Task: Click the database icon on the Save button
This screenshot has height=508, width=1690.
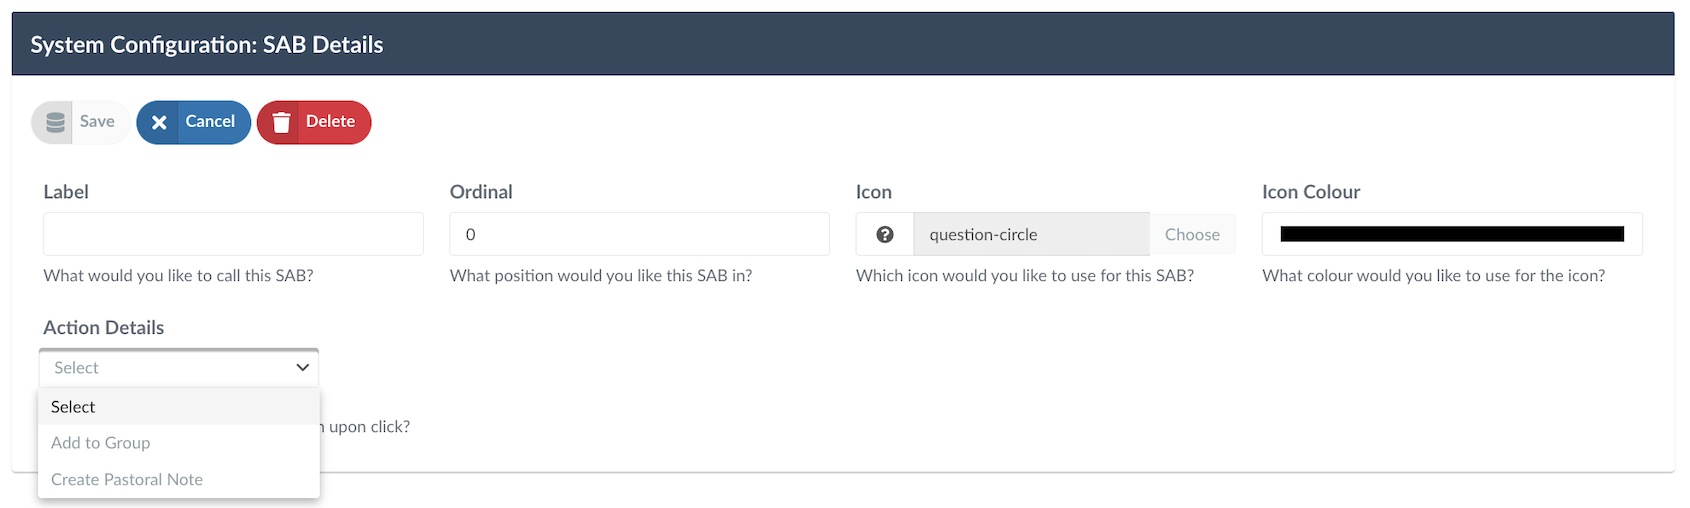Action: [x=56, y=122]
